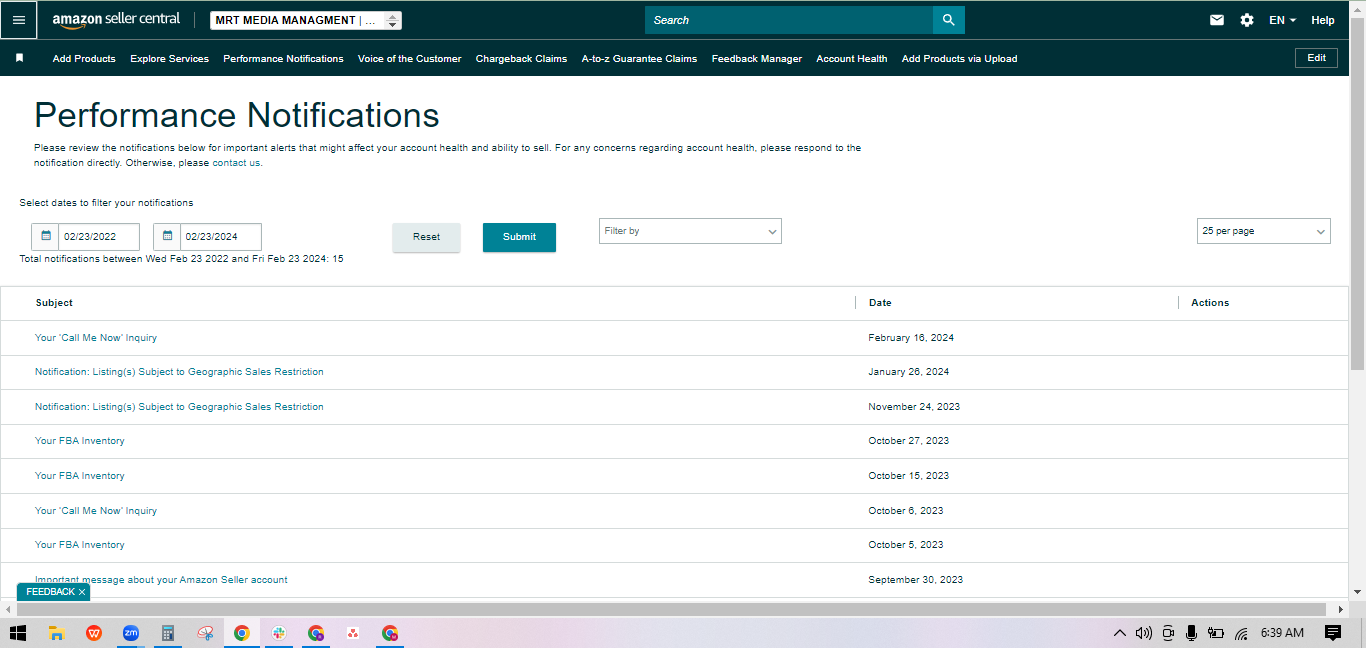Viewport: 1366px width, 648px height.
Task: Click the Date column header
Action: coord(880,303)
